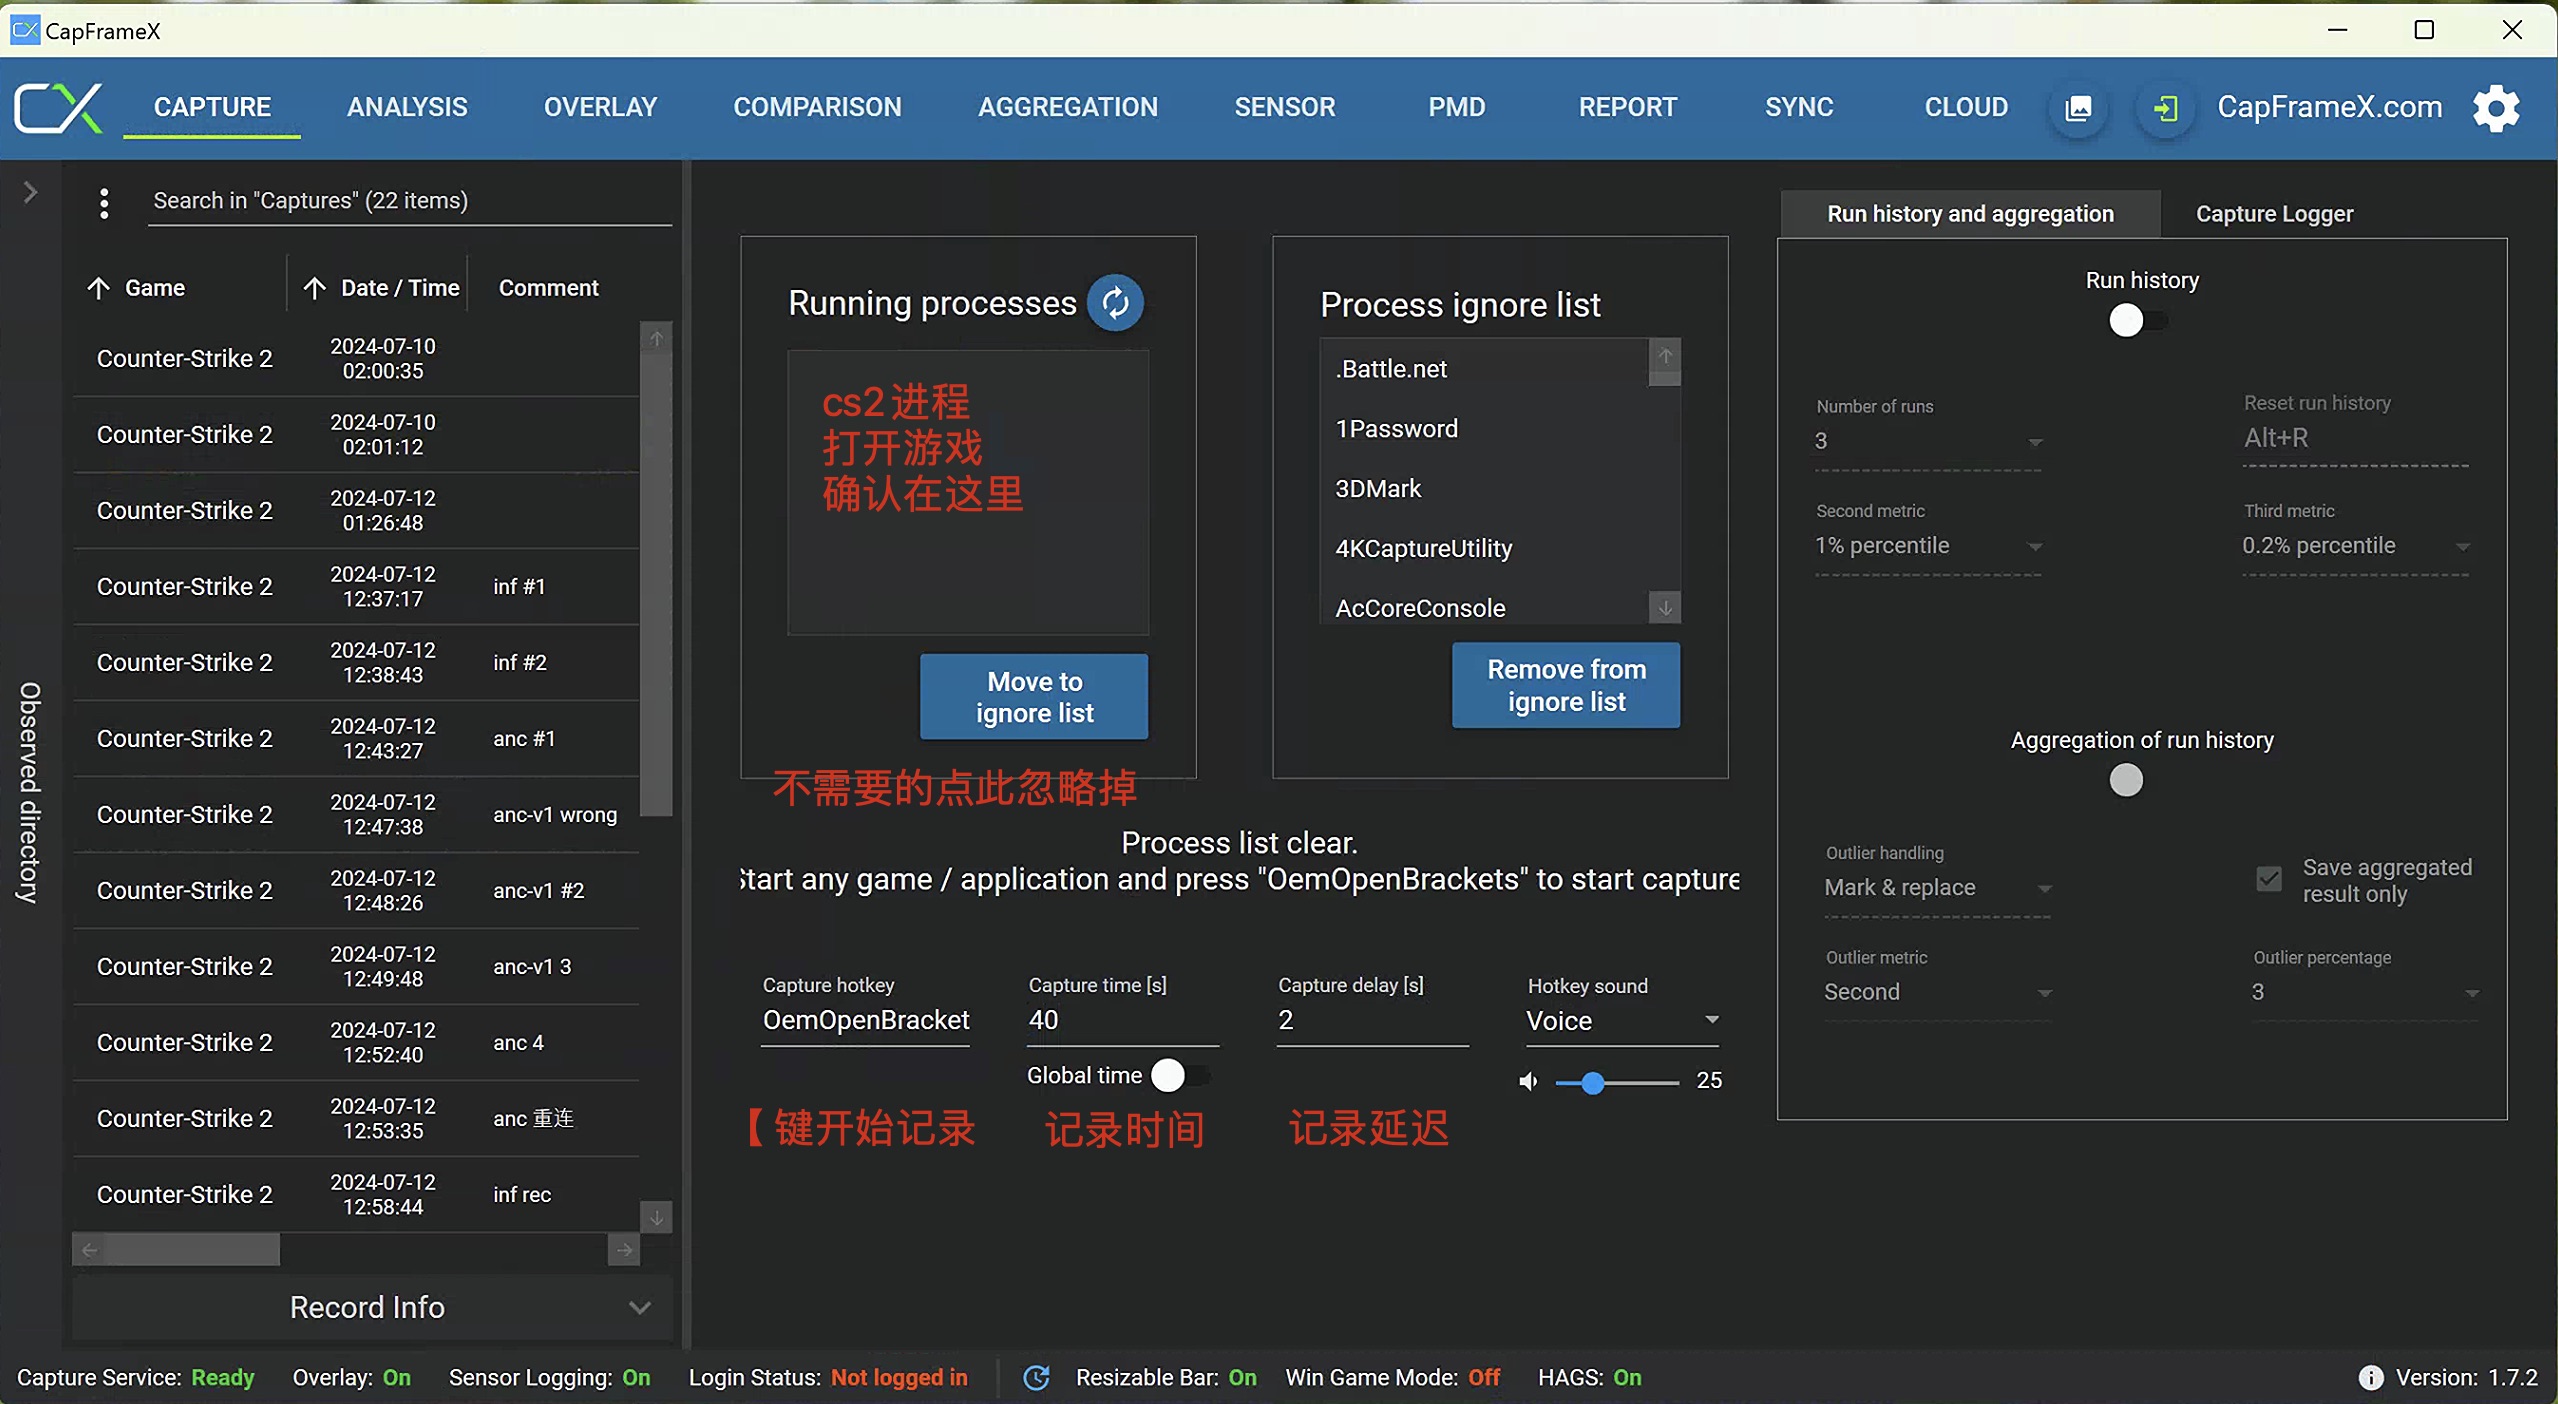The image size is (2558, 1404).
Task: Click Move to ignore list button
Action: tap(1034, 697)
